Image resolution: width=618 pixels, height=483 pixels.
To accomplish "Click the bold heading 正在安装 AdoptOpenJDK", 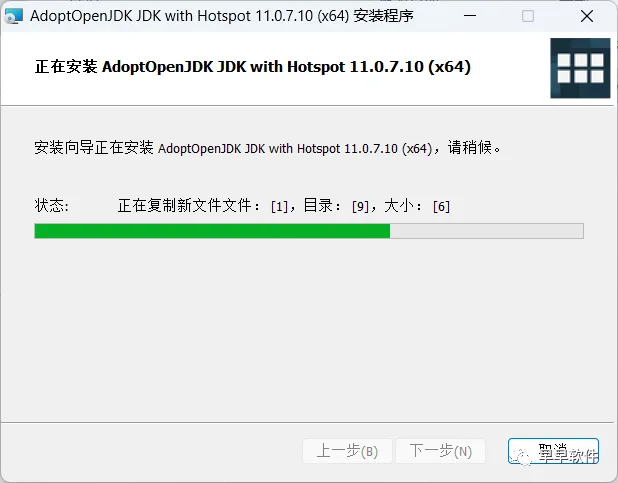I will click(x=253, y=67).
